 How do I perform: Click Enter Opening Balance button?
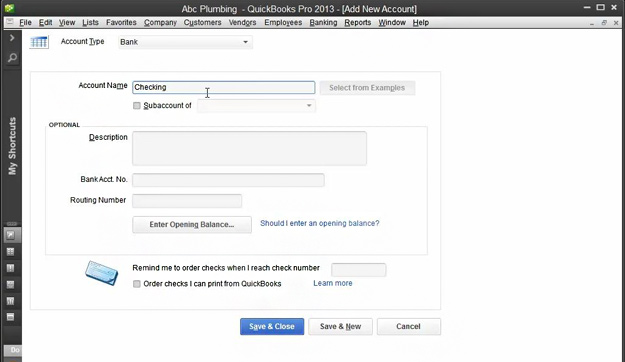[x=192, y=224]
